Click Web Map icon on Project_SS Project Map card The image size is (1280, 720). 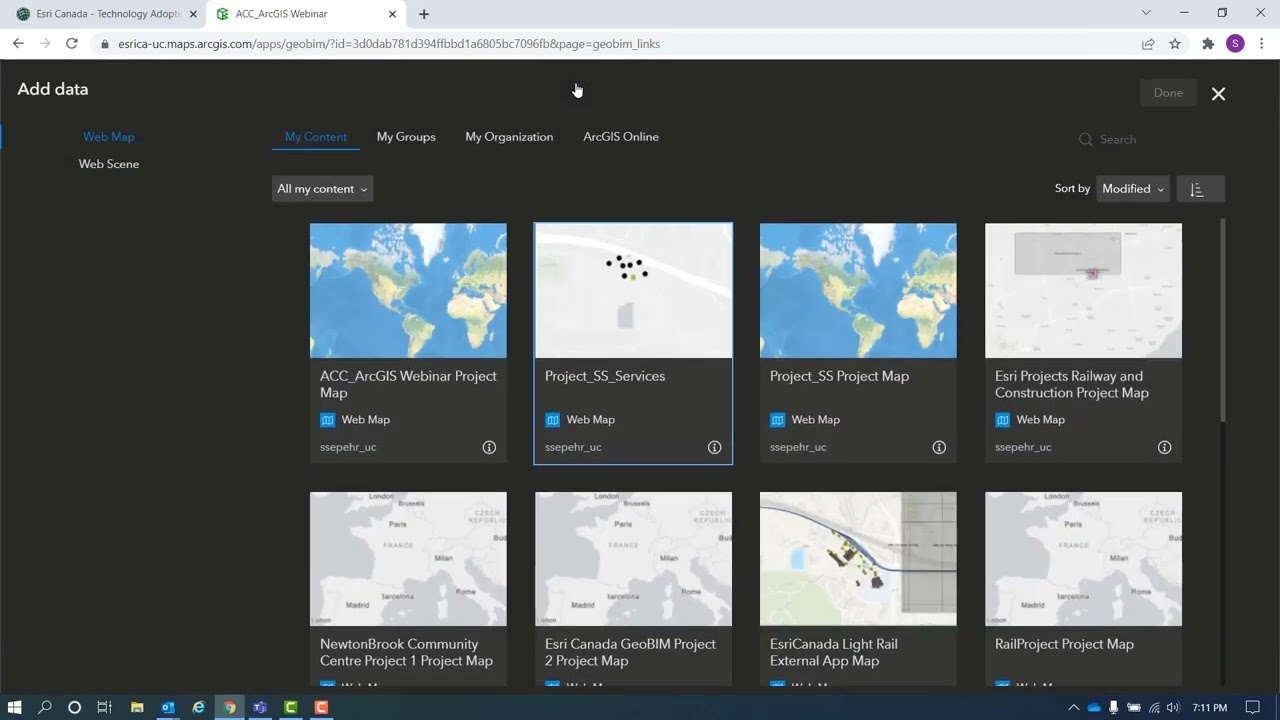[777, 420]
